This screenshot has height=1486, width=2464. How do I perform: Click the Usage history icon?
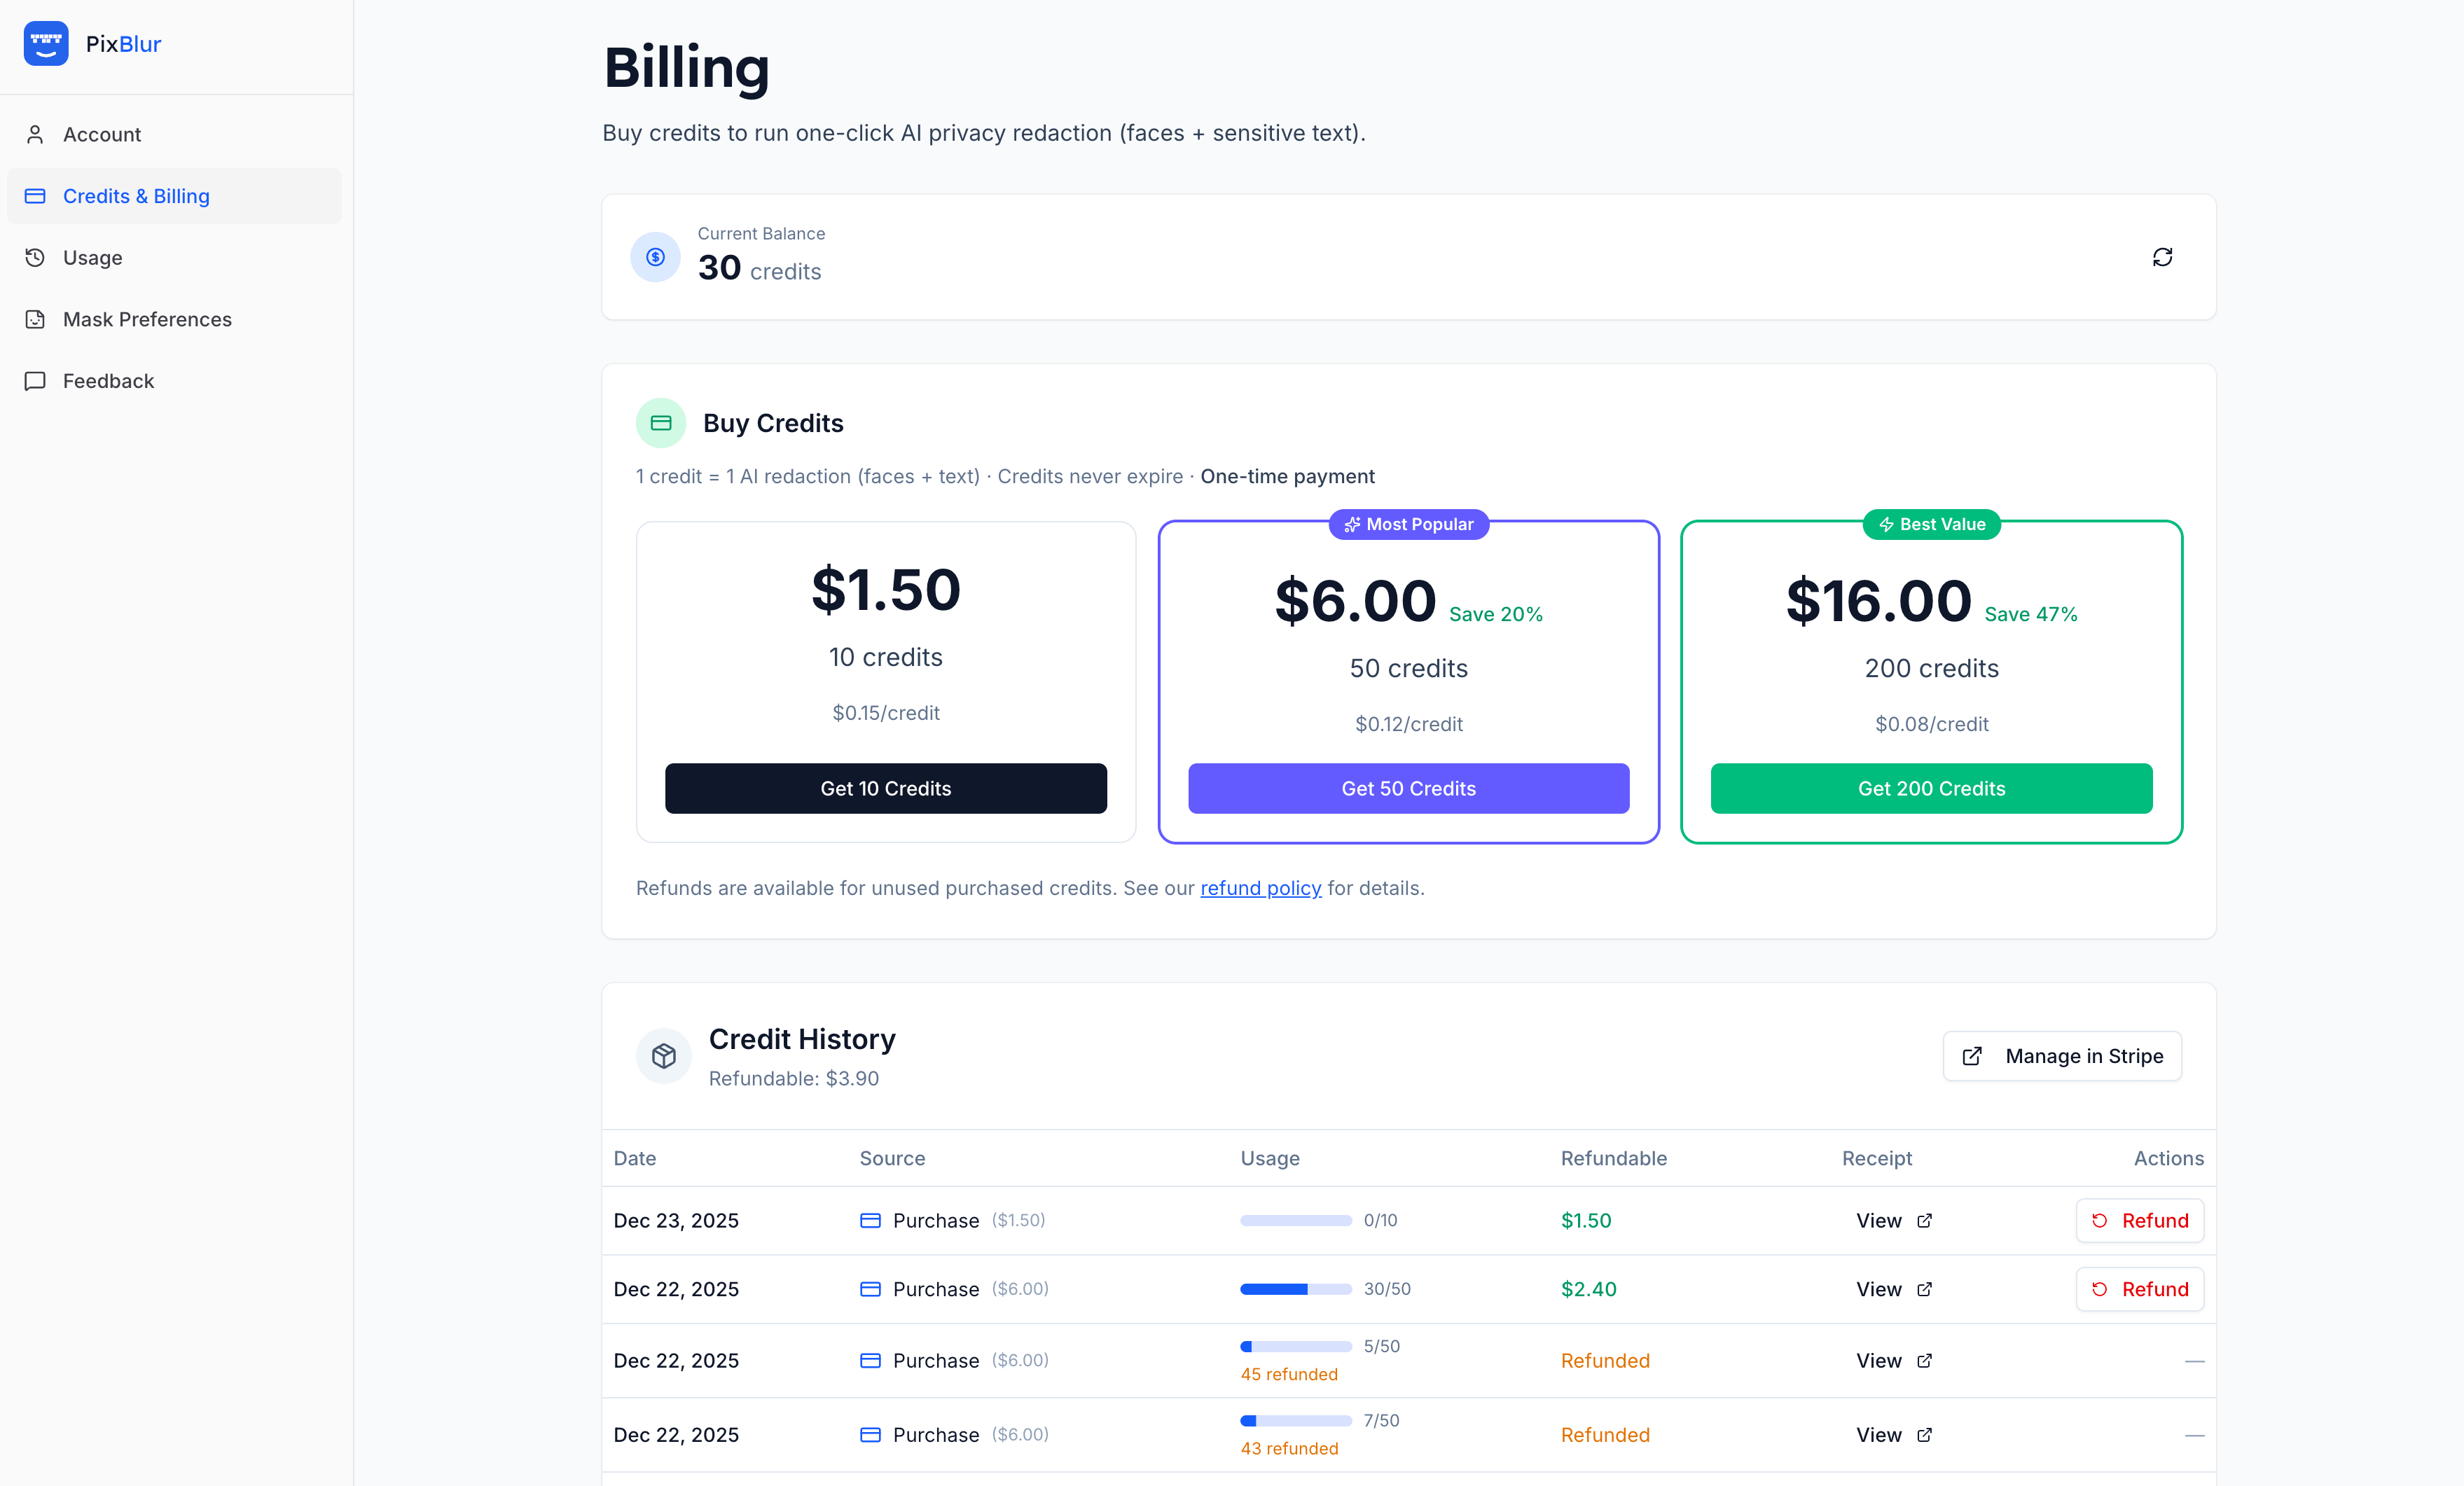click(x=36, y=257)
